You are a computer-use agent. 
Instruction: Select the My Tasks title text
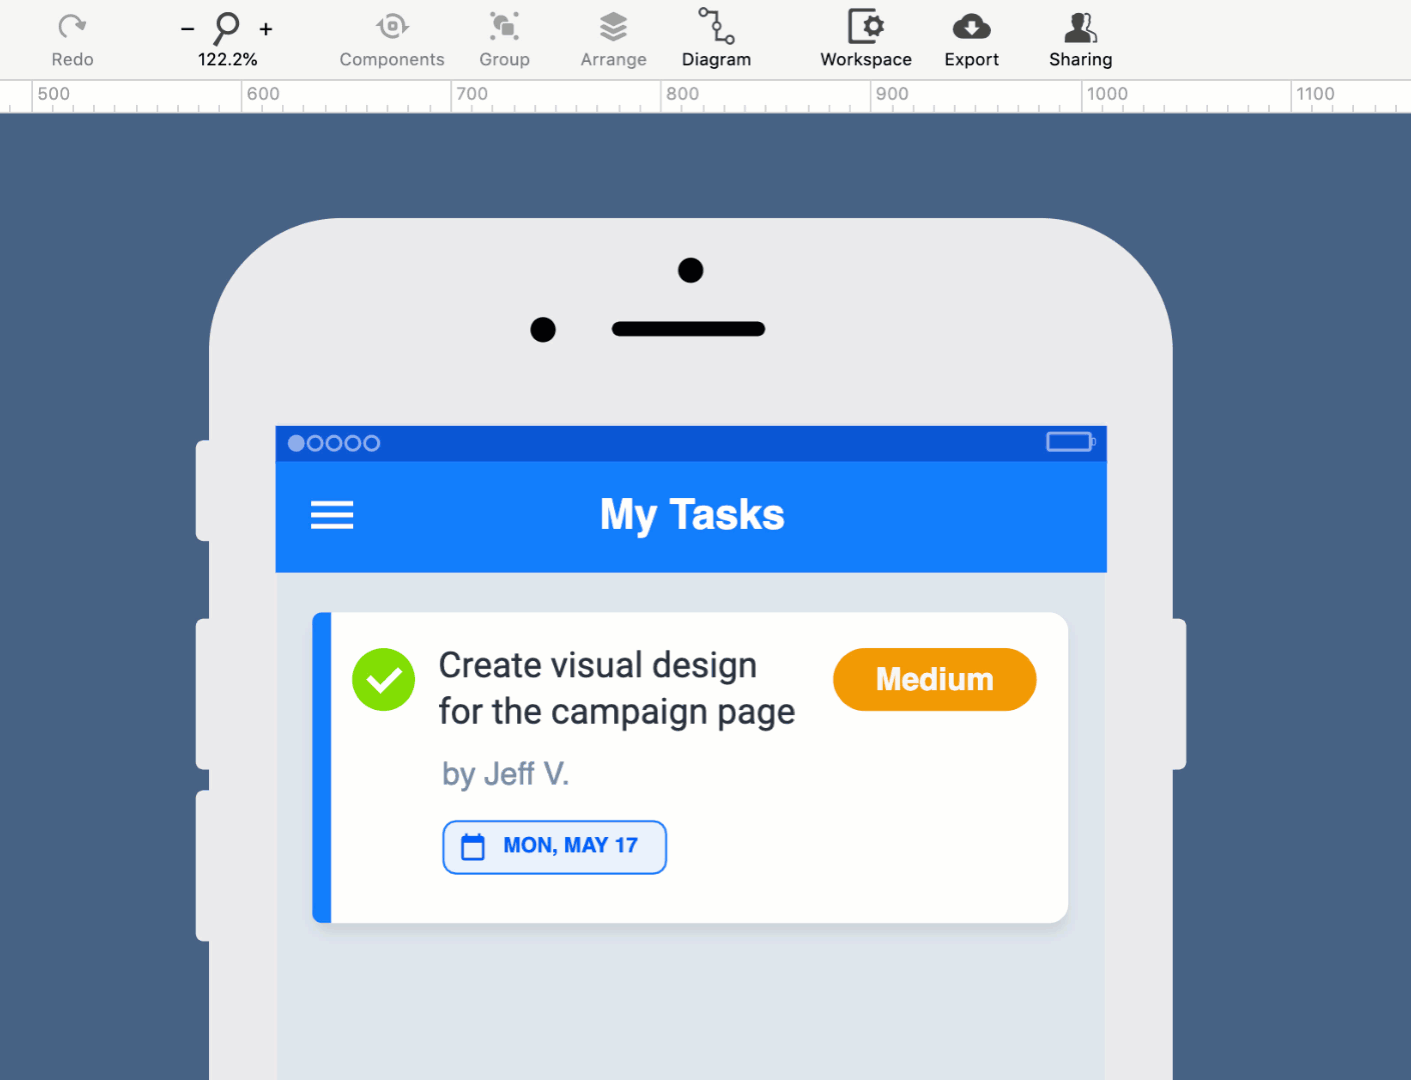point(692,515)
